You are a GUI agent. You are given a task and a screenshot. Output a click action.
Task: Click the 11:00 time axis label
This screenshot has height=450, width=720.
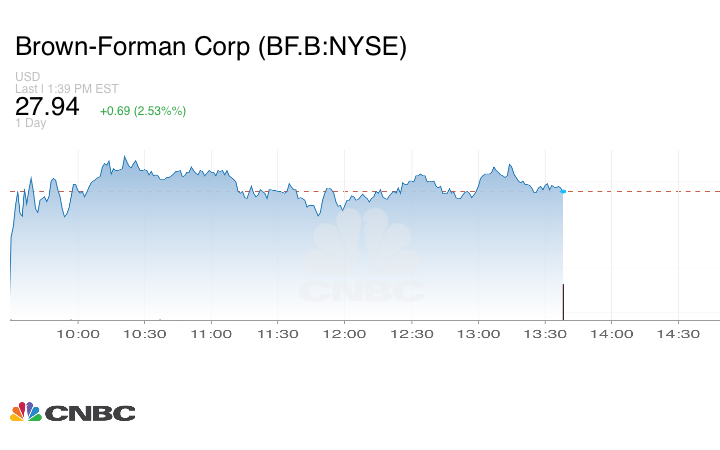[x=211, y=334]
